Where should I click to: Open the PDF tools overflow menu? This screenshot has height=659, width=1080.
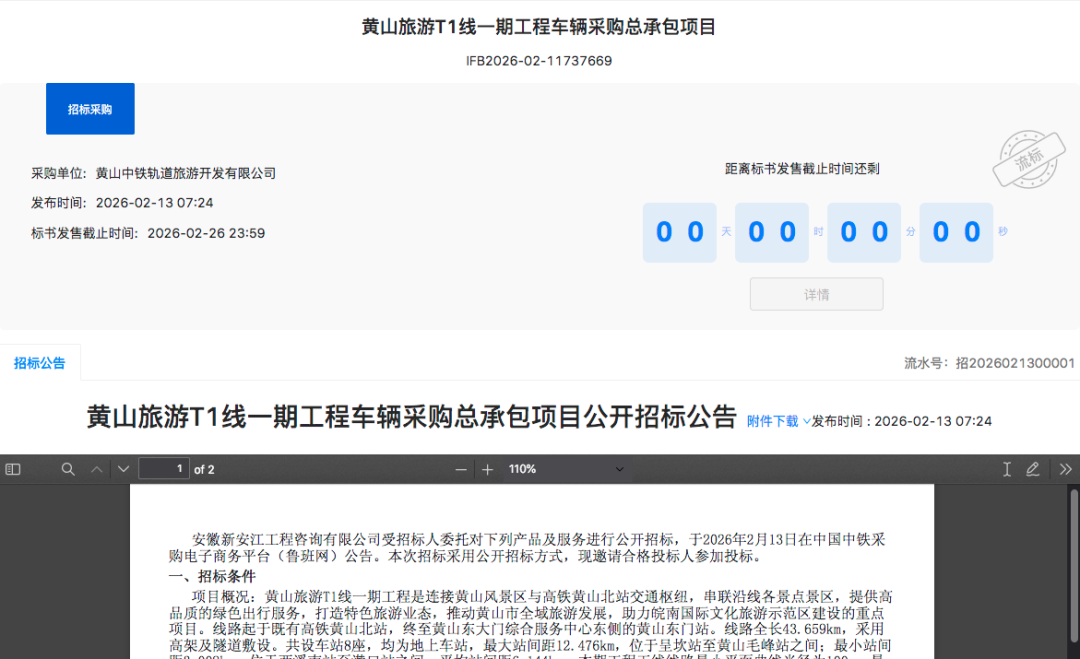[x=1065, y=469]
